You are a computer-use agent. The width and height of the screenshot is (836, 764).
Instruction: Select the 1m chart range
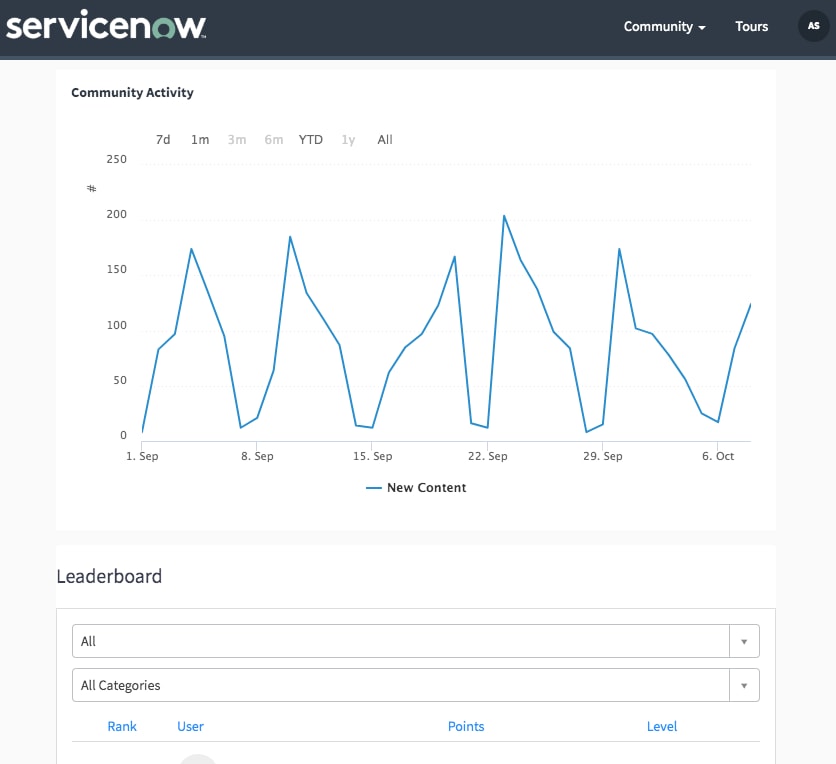point(200,140)
